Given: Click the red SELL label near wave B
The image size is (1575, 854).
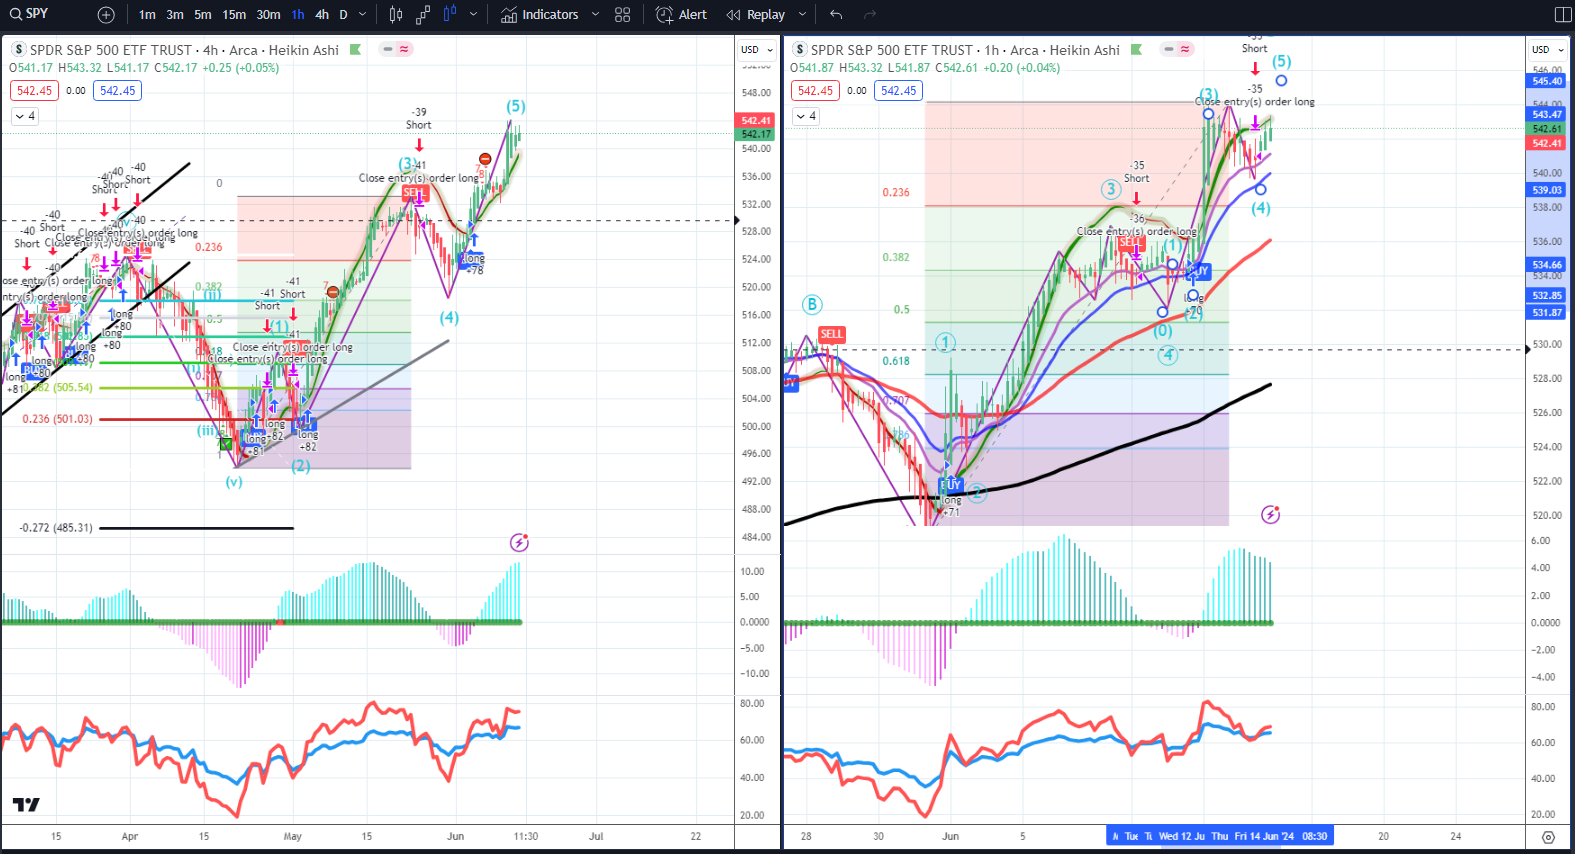Looking at the screenshot, I should point(832,334).
